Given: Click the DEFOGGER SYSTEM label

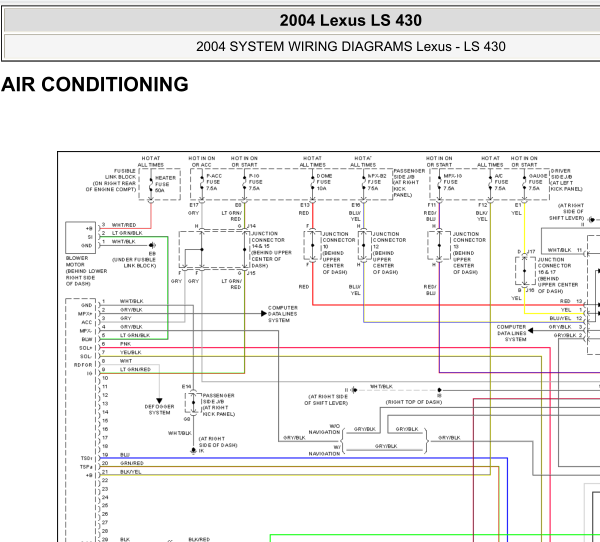Looking at the screenshot, I should tap(160, 410).
